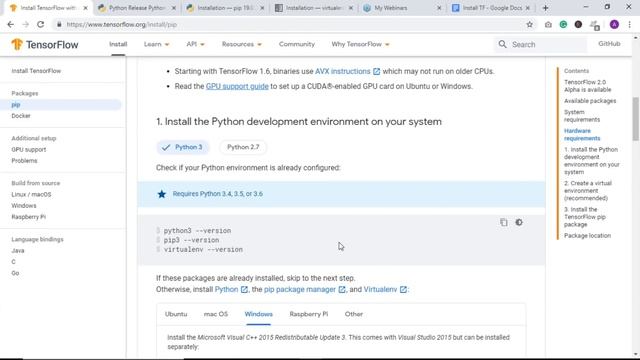Close the Install TF Google Docs tab

527,8
